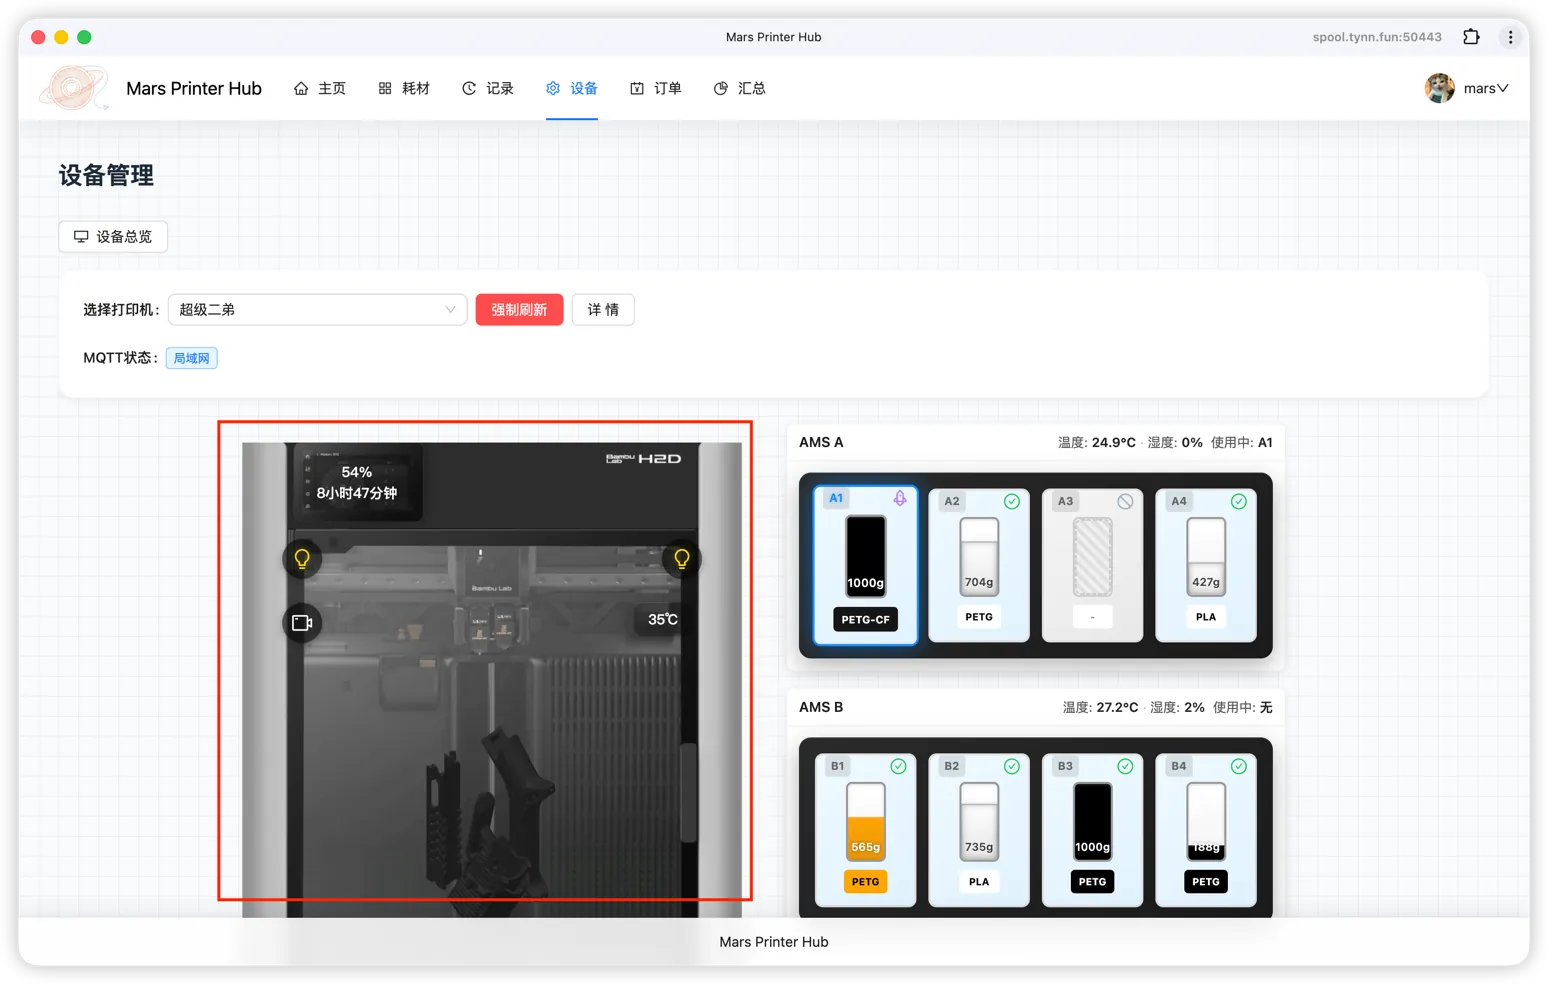
Task: Go to the 耗材 filament tab
Action: (404, 88)
